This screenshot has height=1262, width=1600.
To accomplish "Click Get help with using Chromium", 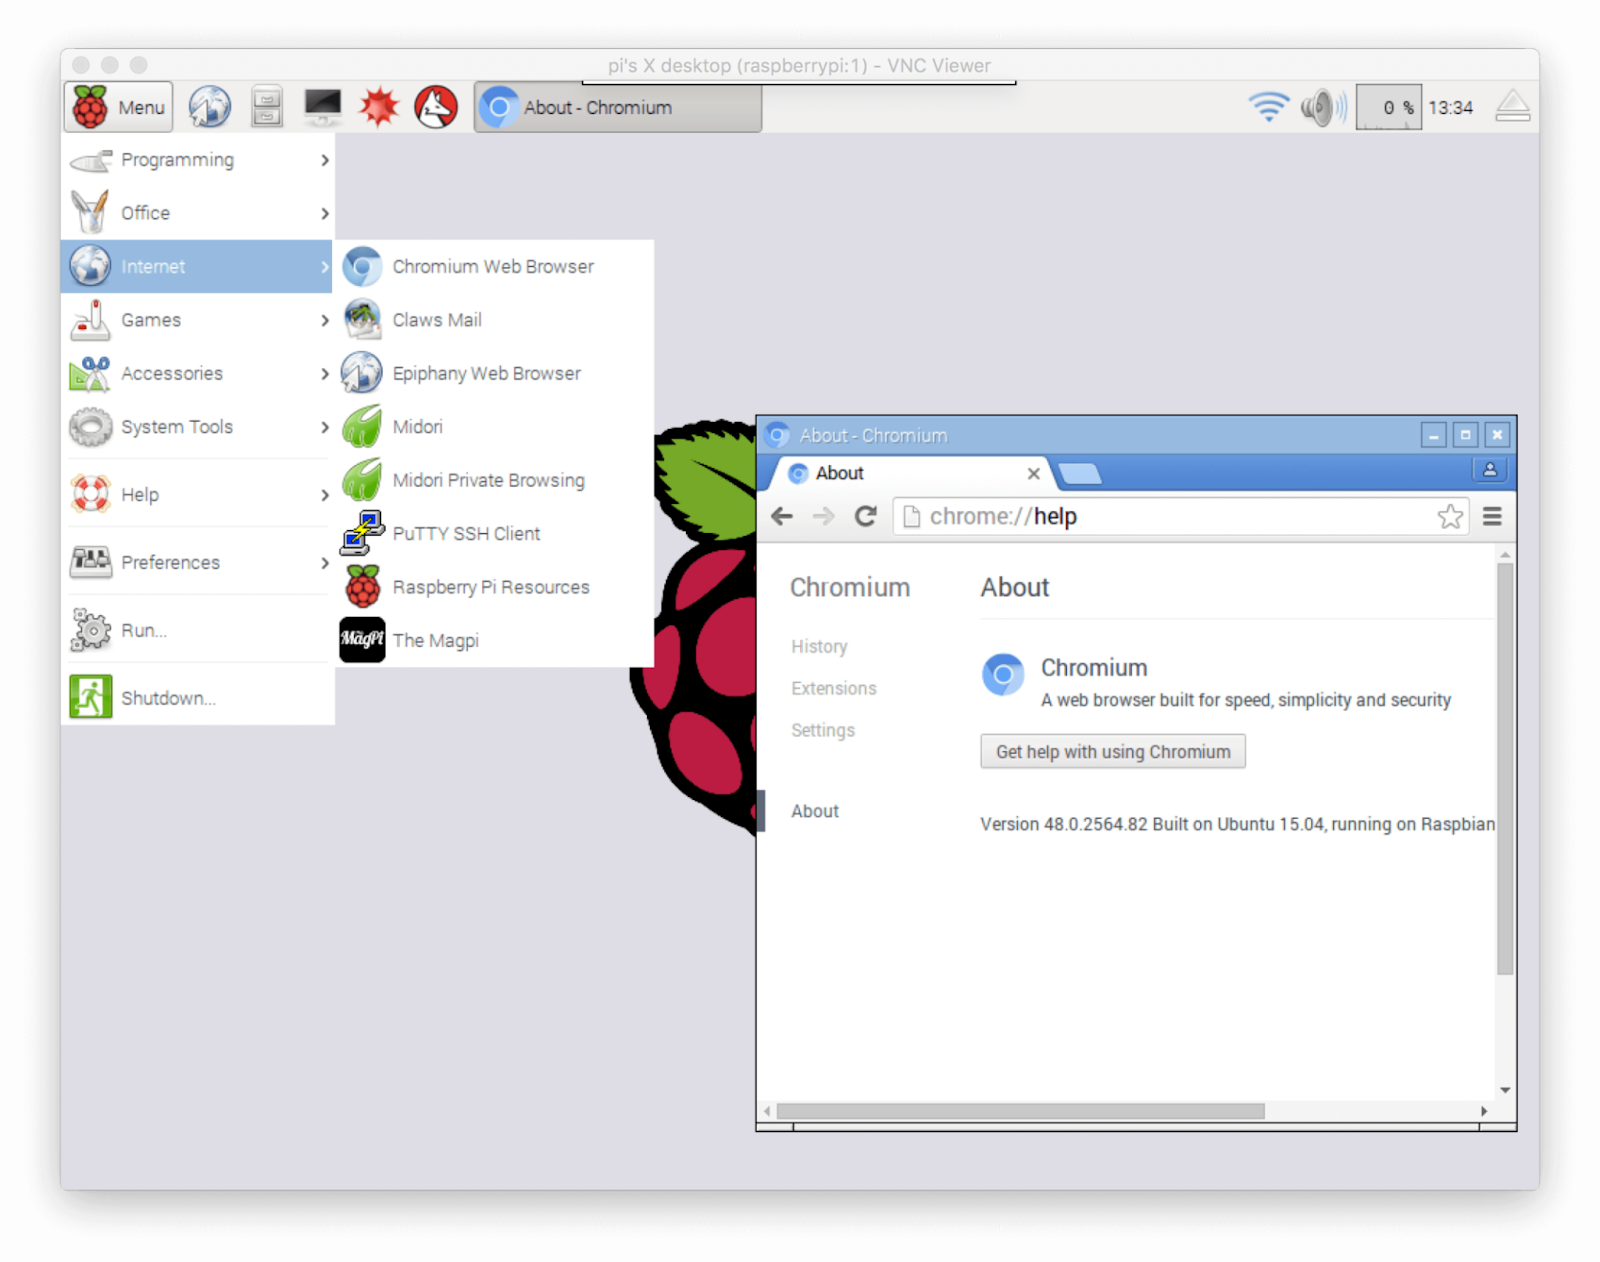I will (x=1113, y=752).
